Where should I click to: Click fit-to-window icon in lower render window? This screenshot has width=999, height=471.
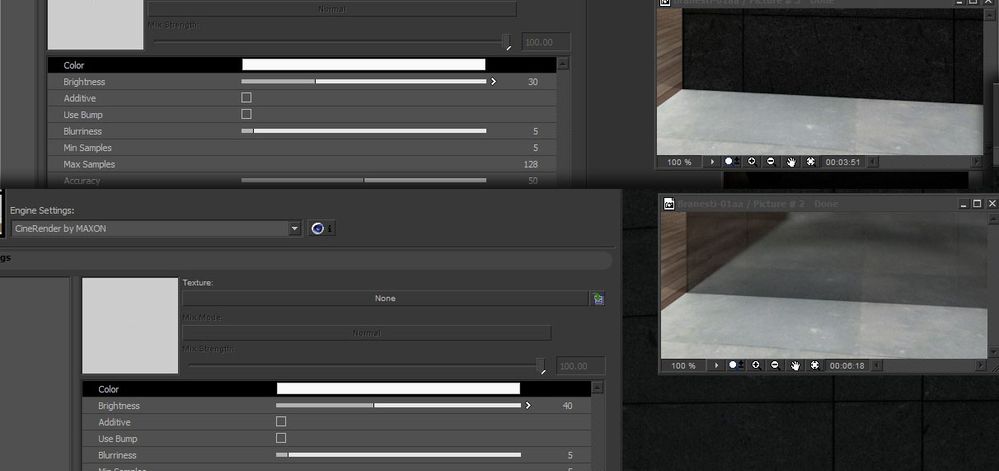tap(815, 365)
